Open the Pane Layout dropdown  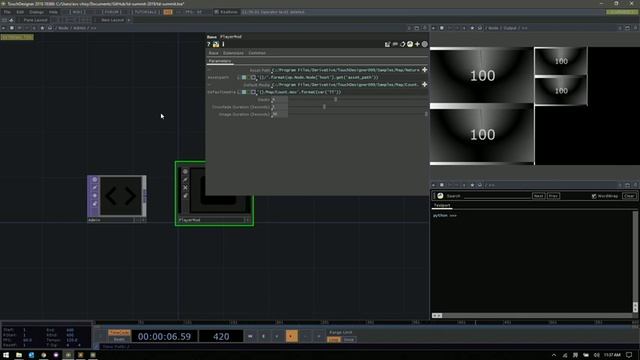click(x=35, y=20)
